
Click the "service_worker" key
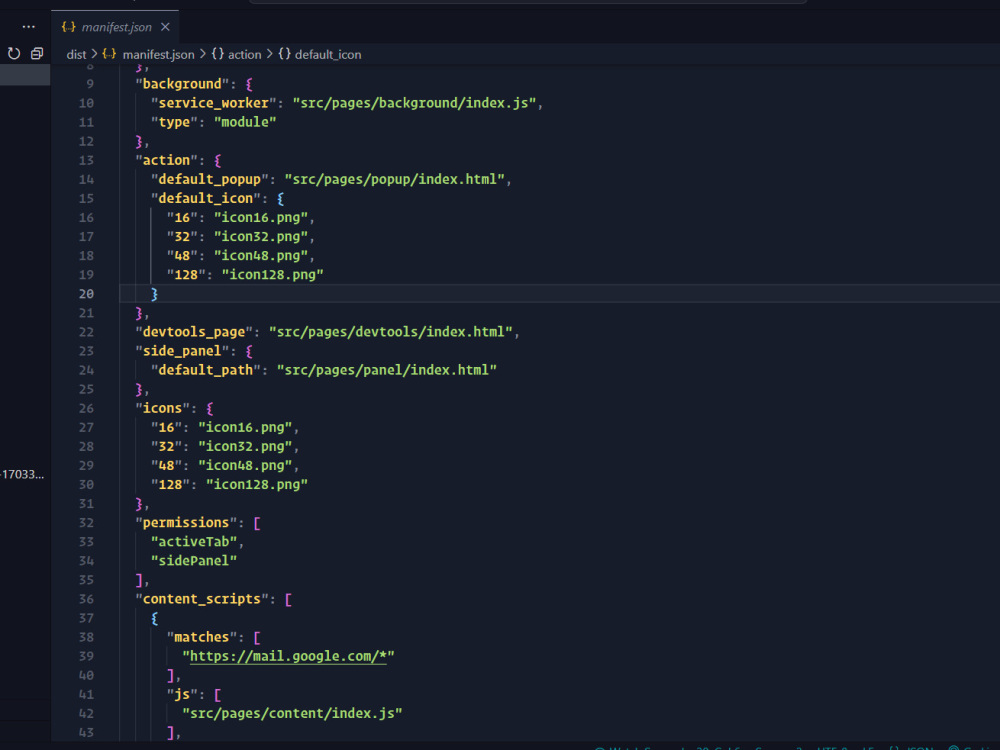click(x=214, y=103)
